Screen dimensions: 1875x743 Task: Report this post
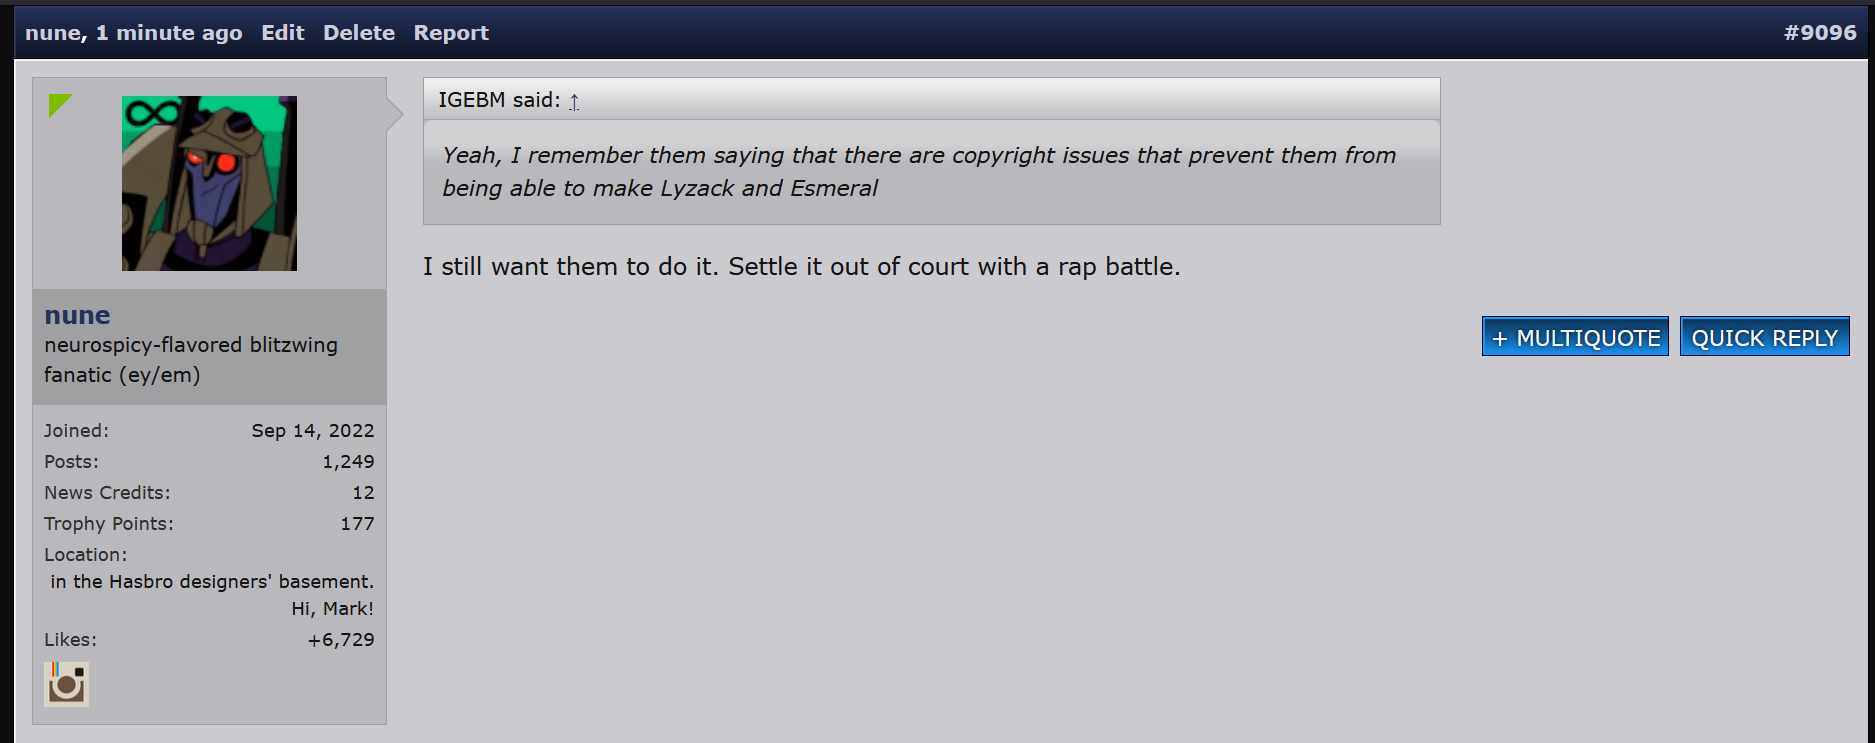click(x=451, y=33)
